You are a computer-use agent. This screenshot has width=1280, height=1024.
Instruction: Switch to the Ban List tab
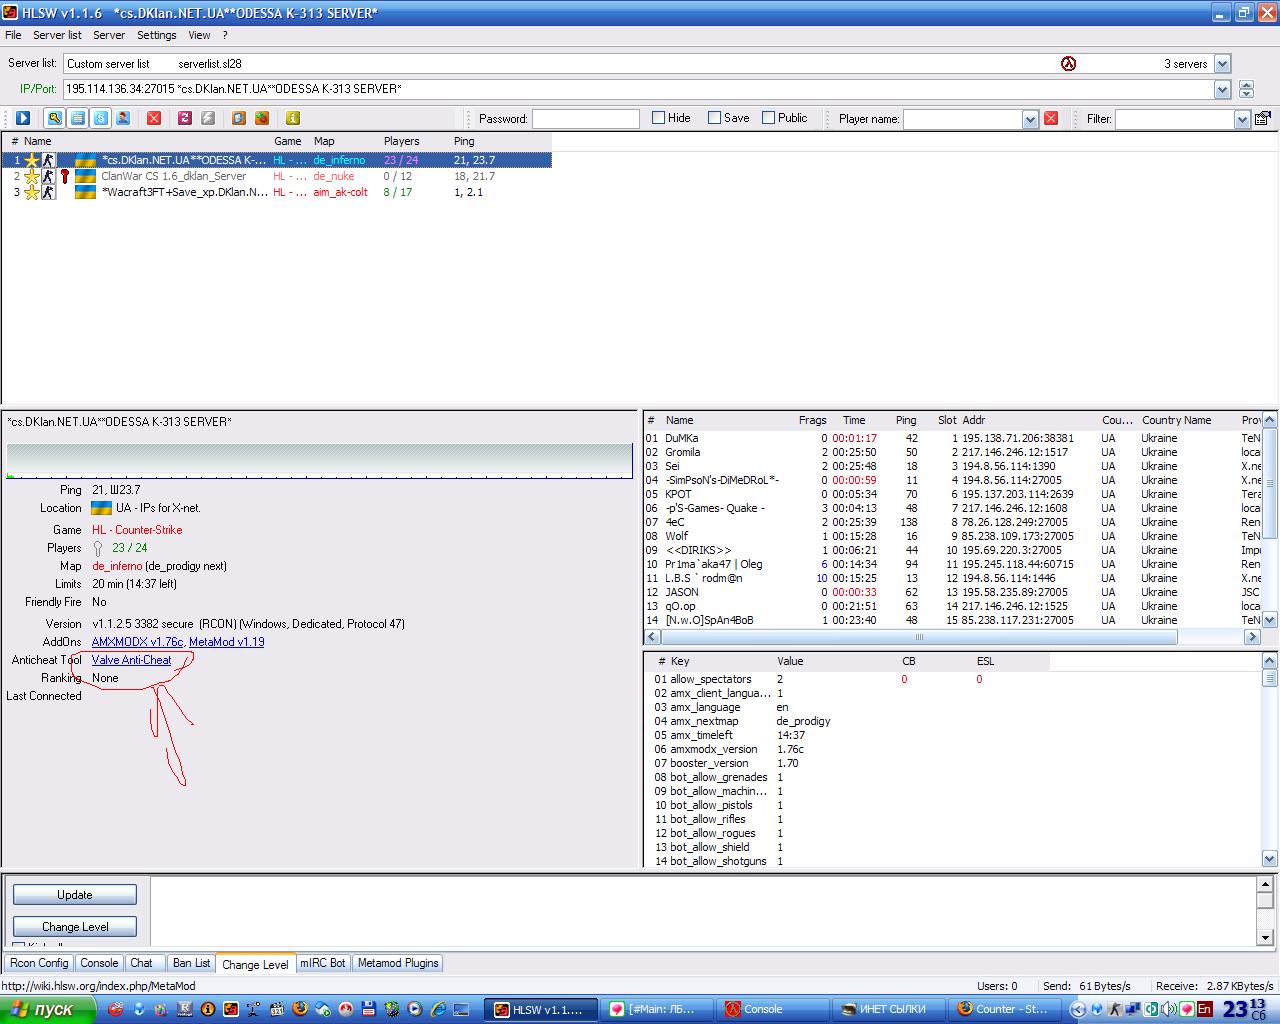191,963
